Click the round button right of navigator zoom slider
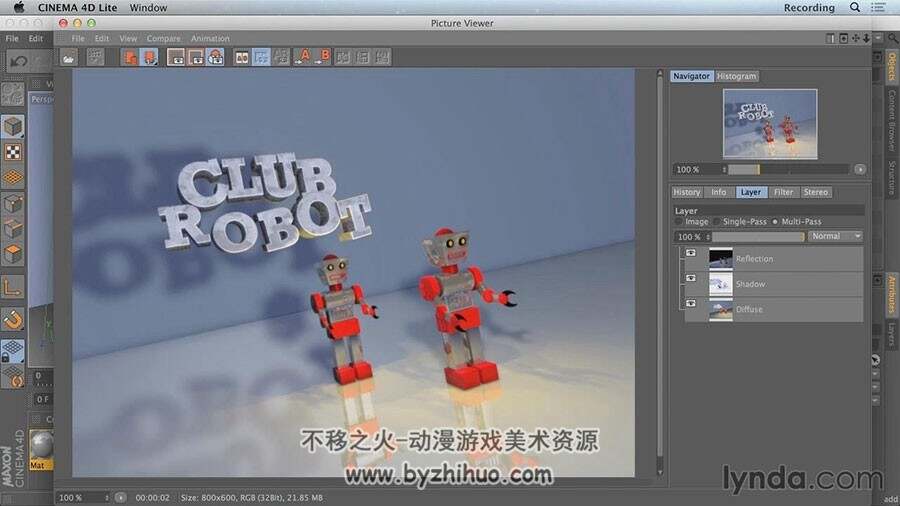The image size is (900, 506). coord(859,169)
